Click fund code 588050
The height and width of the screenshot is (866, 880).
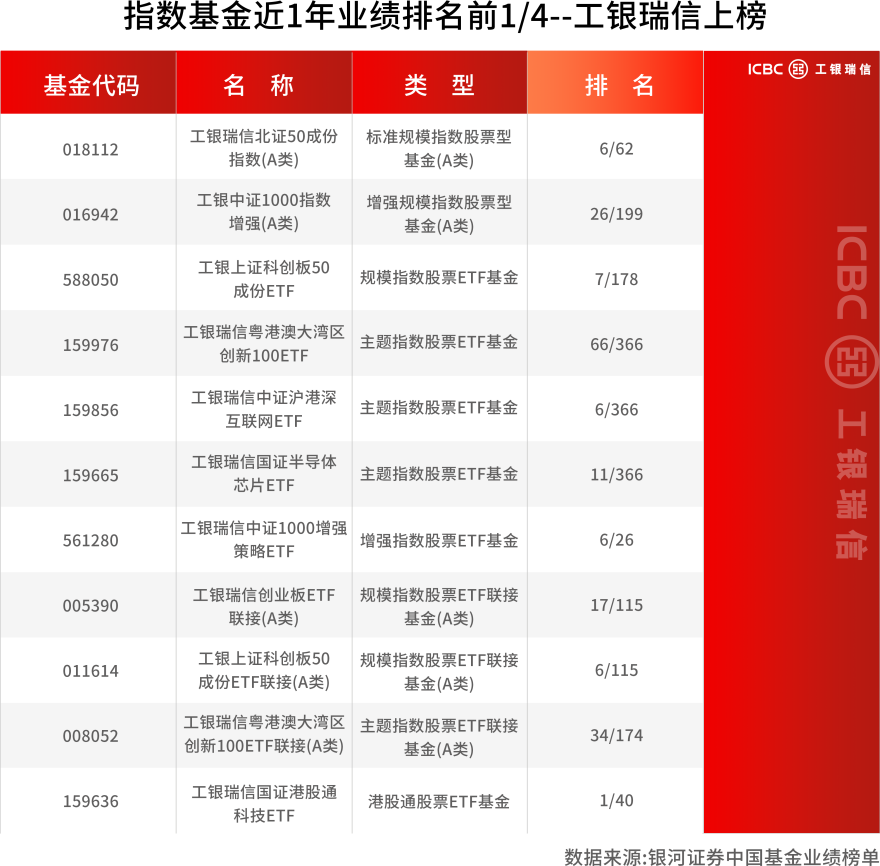pos(90,279)
